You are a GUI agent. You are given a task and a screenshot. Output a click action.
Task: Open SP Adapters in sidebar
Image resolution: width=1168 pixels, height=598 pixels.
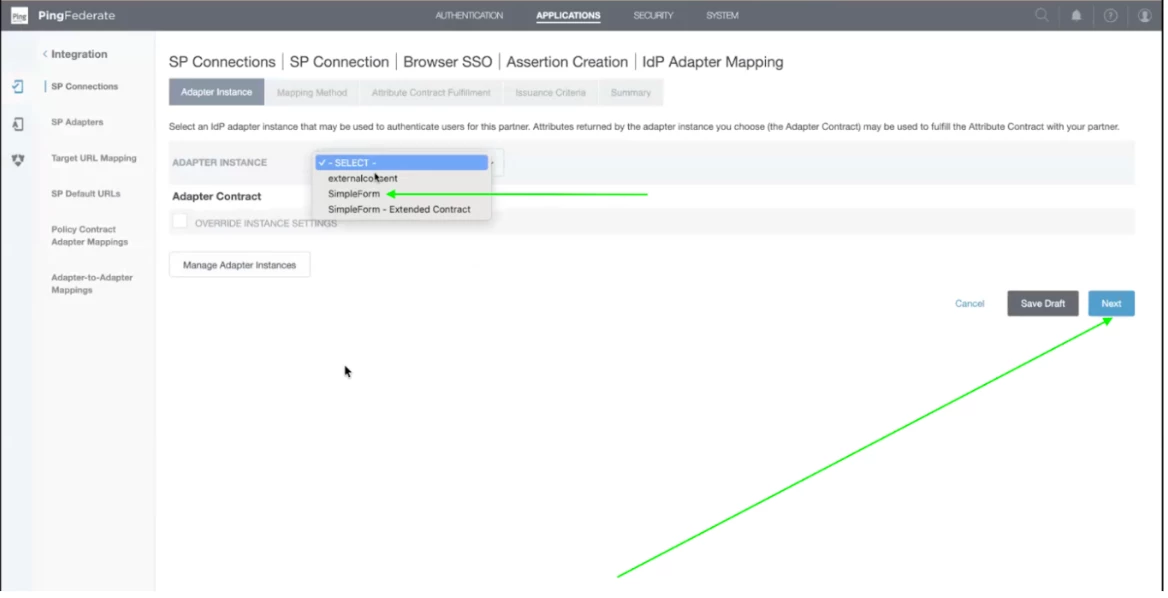coord(77,122)
